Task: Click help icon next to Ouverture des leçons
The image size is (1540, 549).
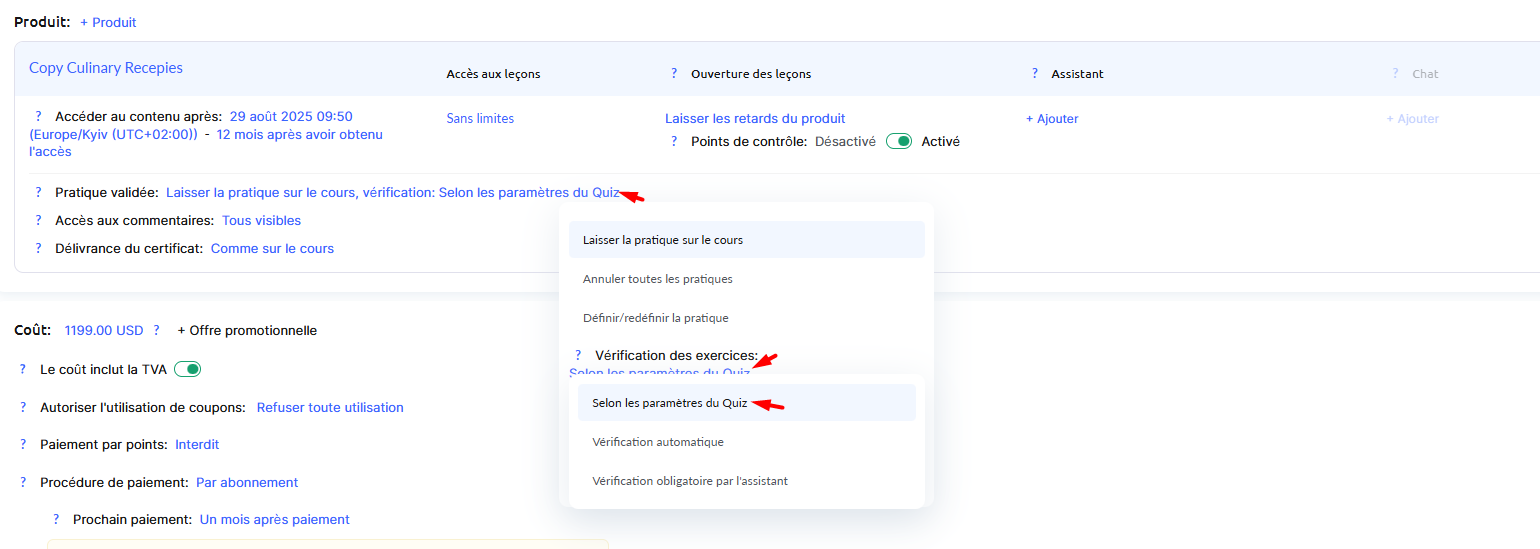Action: (674, 74)
